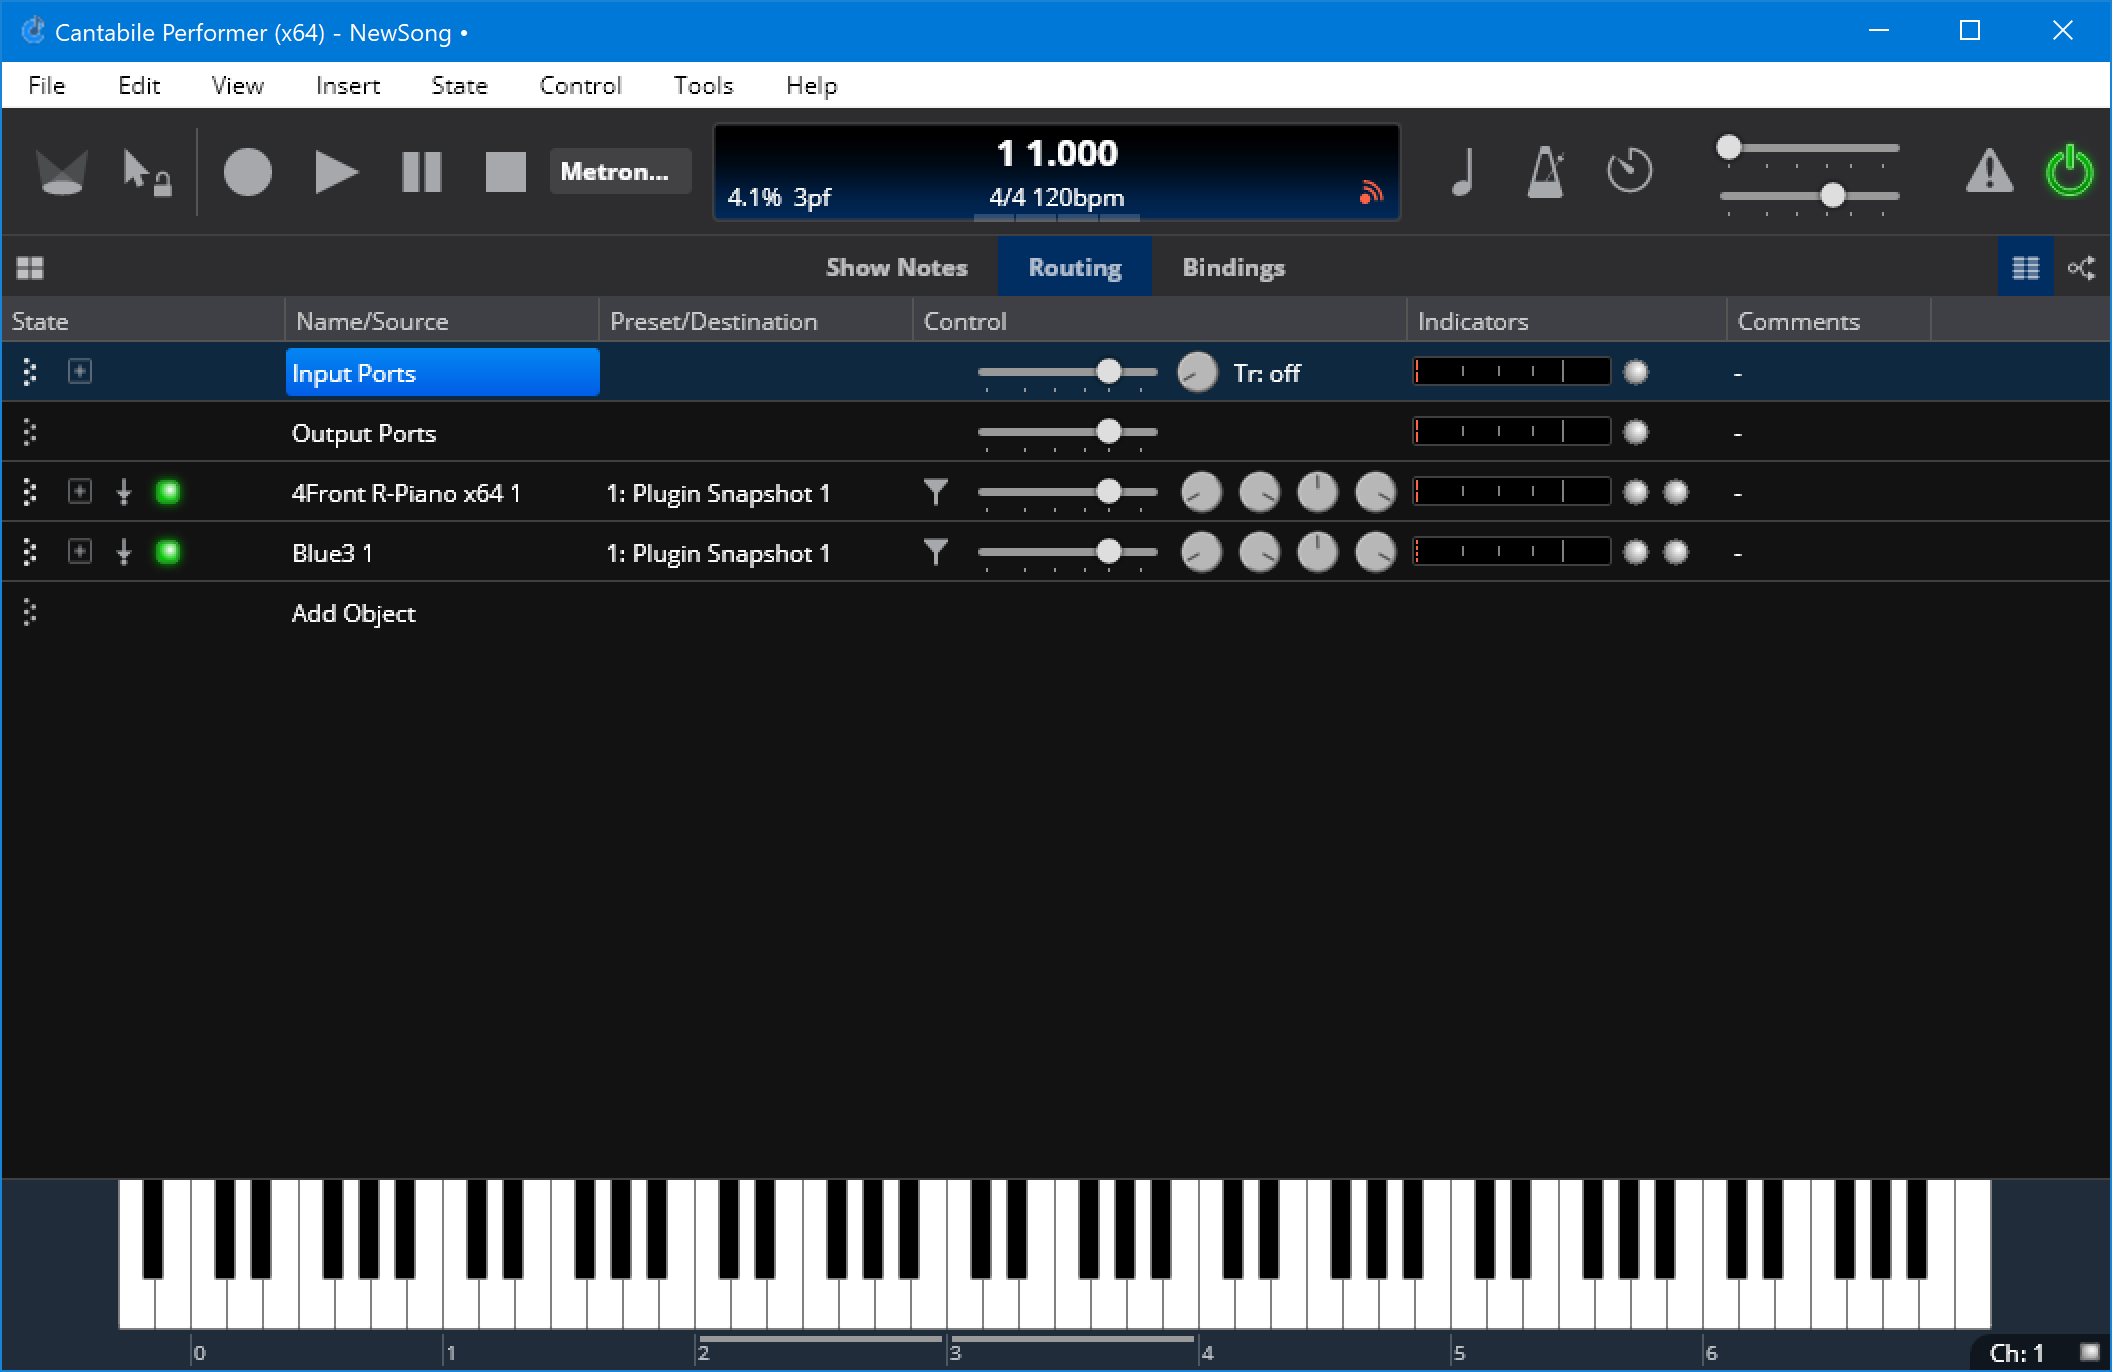Switch to the Show Notes tab

click(896, 268)
